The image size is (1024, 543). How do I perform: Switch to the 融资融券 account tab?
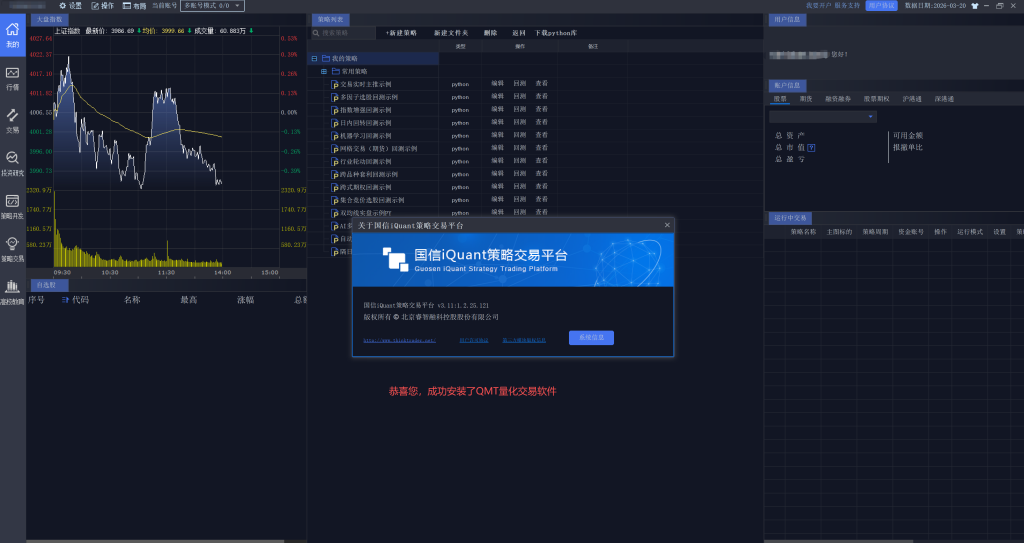pos(838,99)
